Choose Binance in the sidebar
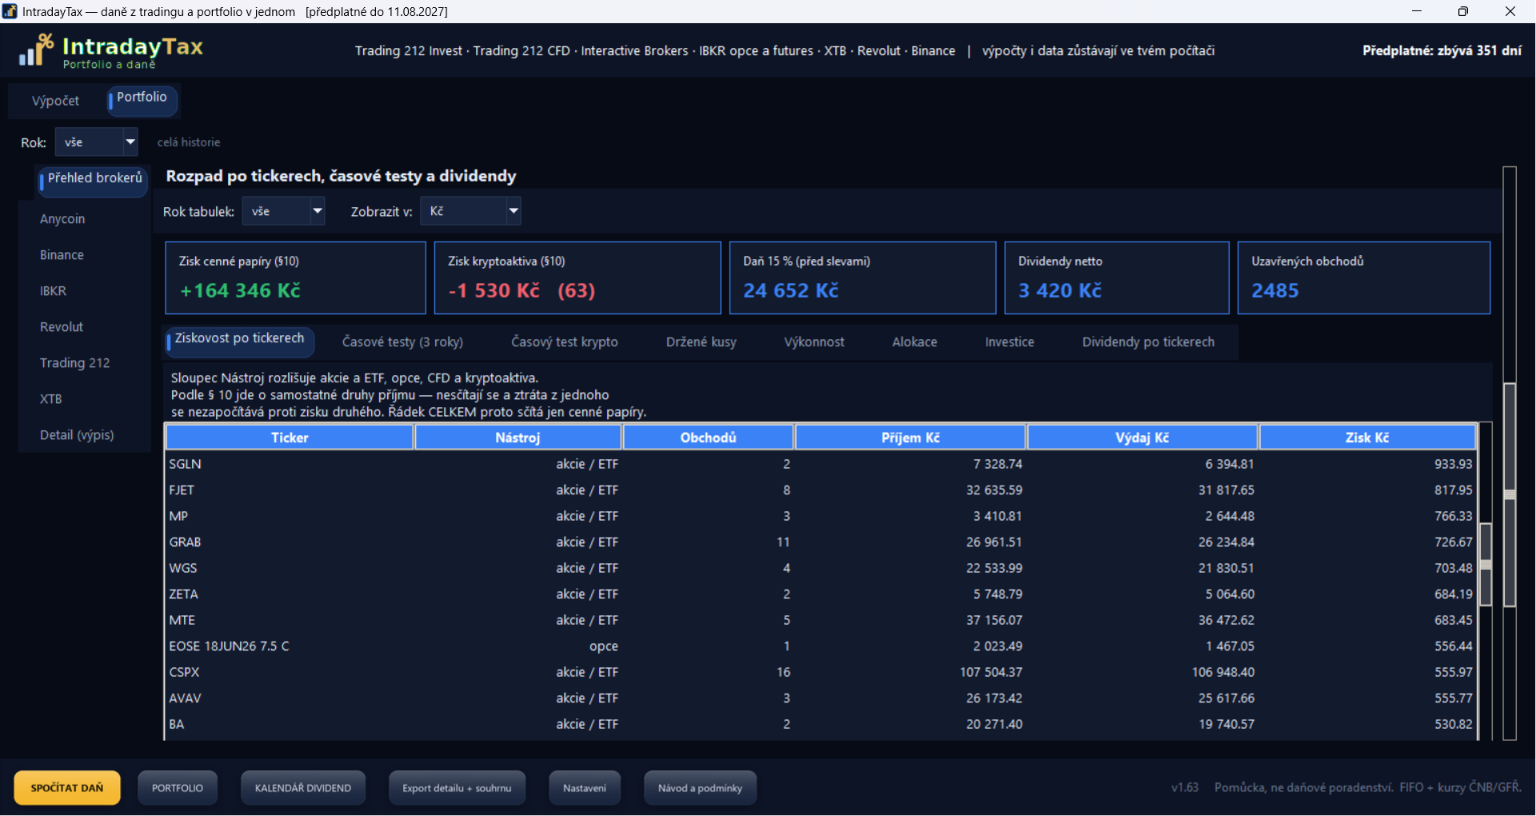 click(62, 255)
